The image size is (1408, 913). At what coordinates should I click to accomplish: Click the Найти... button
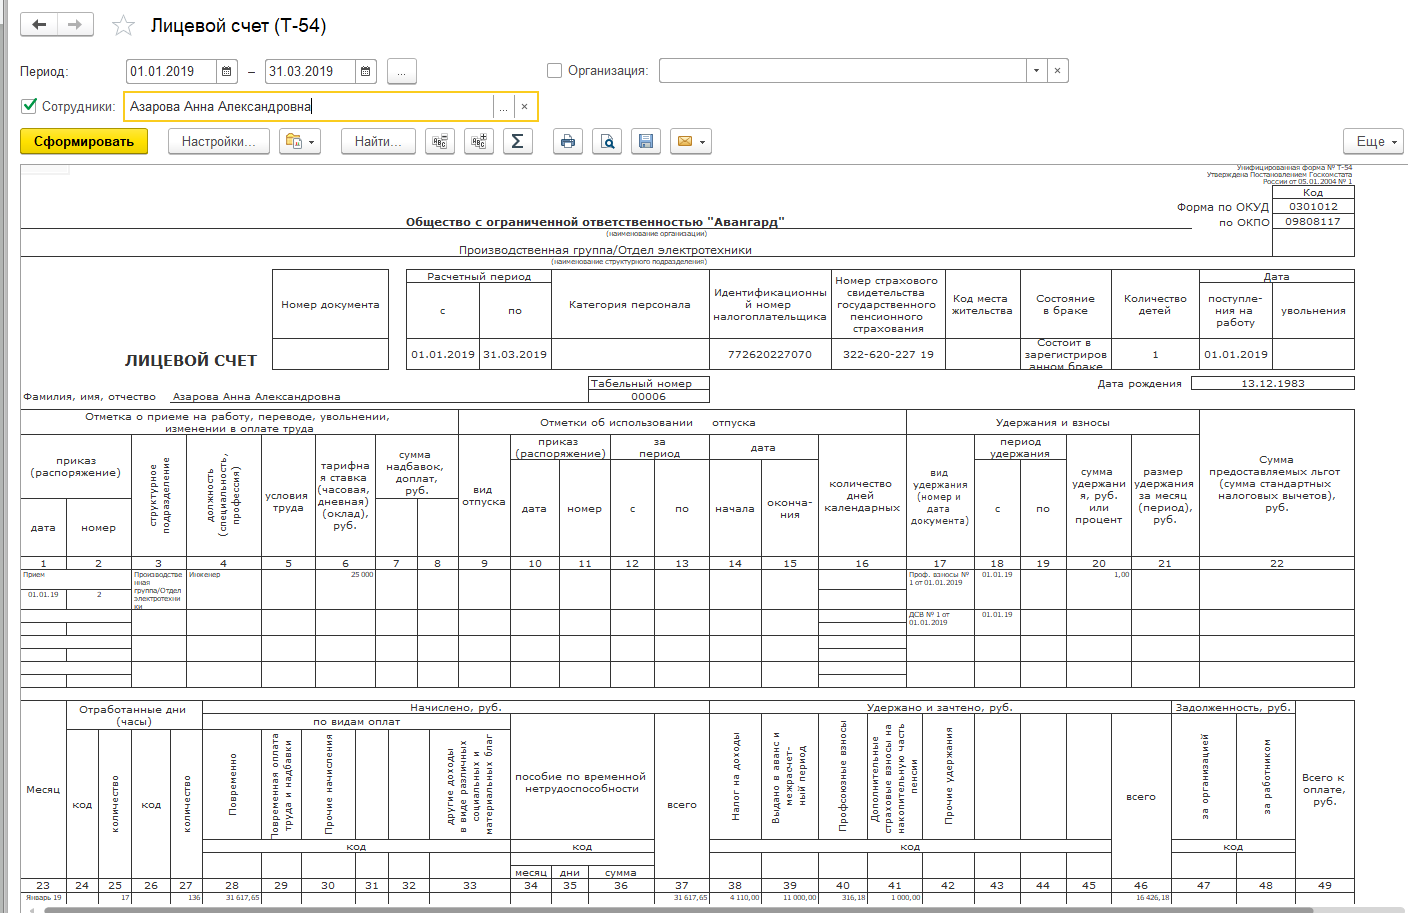click(x=377, y=142)
